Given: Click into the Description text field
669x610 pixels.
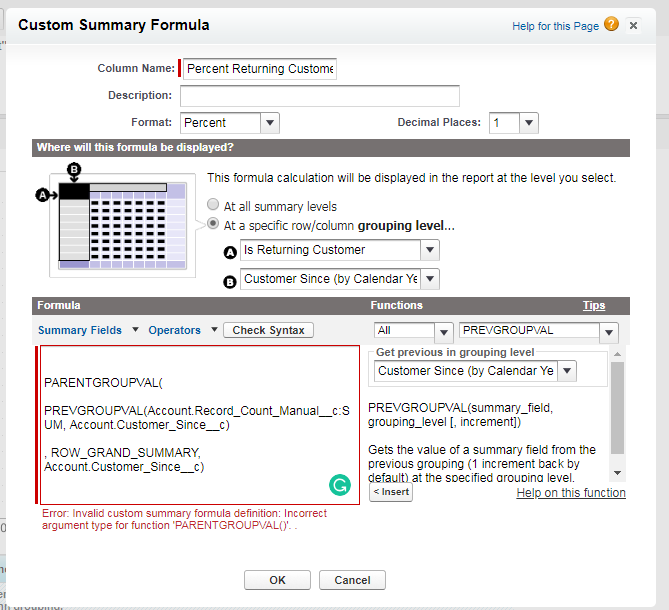Looking at the screenshot, I should (319, 96).
